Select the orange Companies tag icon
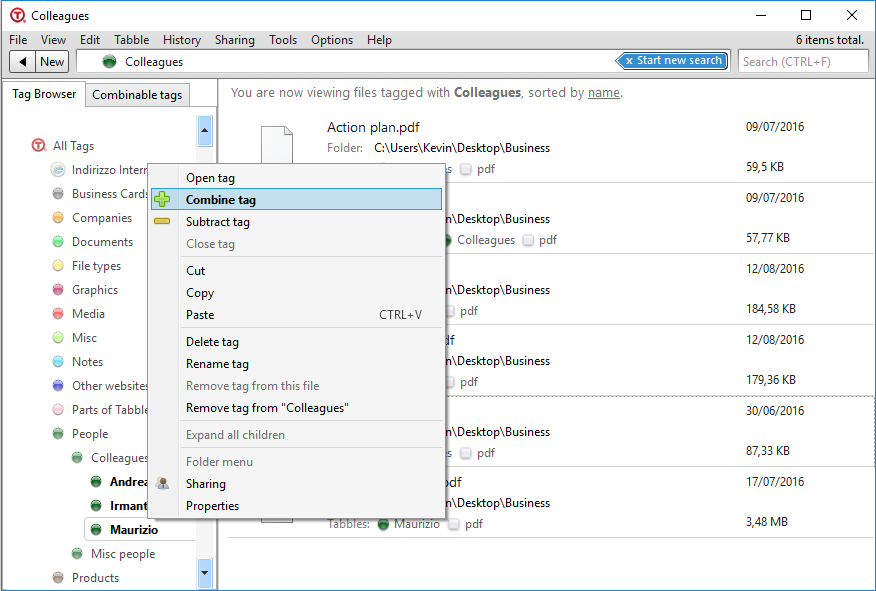Image resolution: width=876 pixels, height=591 pixels. coord(58,218)
